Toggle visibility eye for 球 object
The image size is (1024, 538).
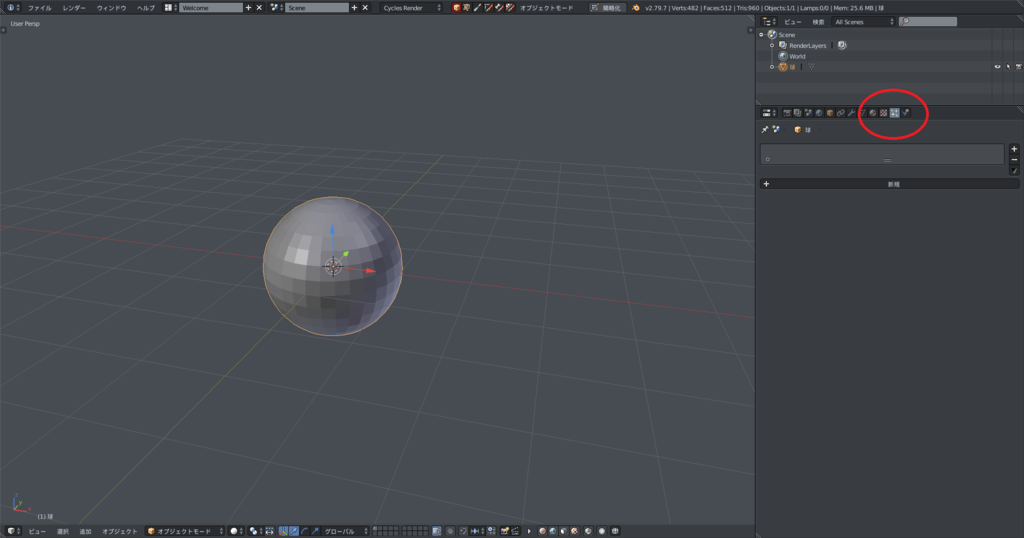(x=997, y=67)
